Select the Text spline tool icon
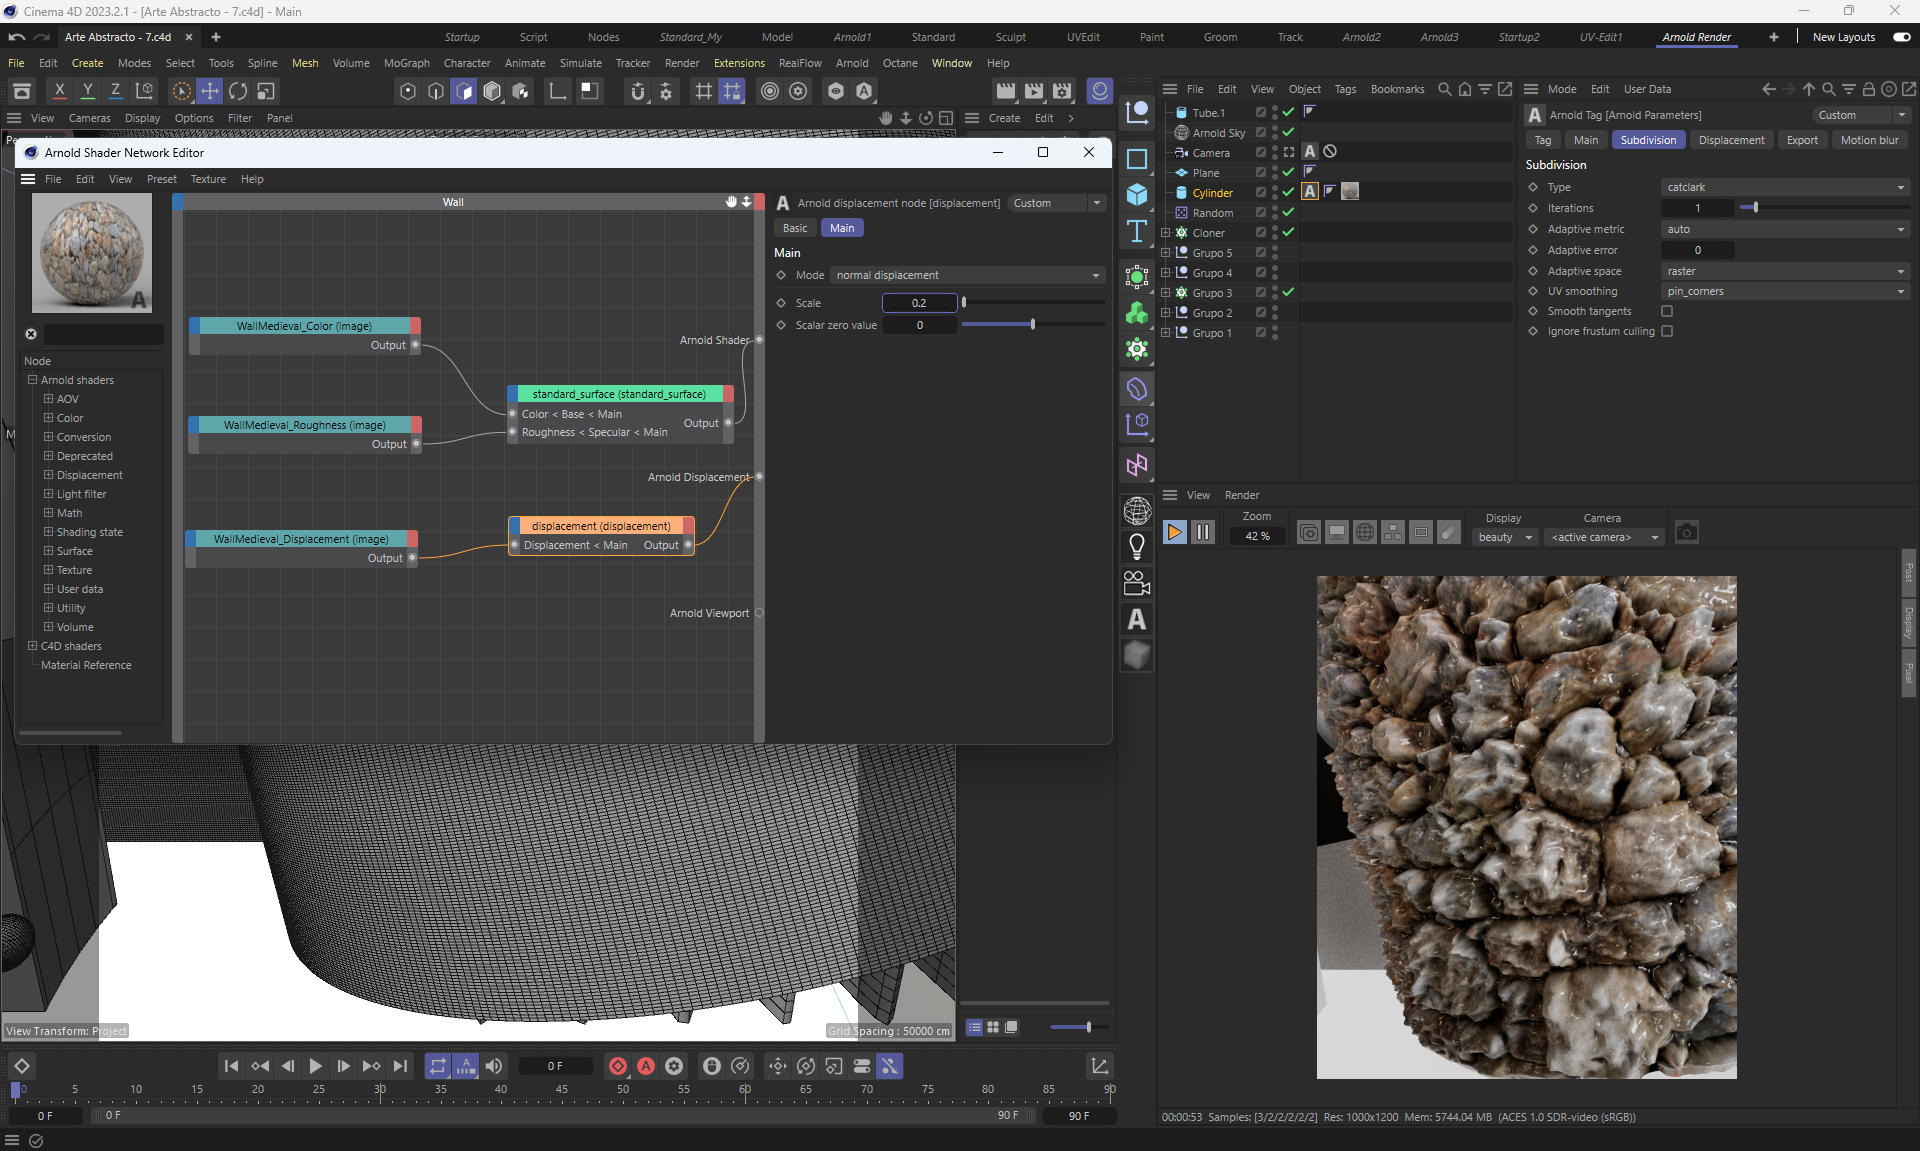Image resolution: width=1920 pixels, height=1151 pixels. pos(1137,232)
